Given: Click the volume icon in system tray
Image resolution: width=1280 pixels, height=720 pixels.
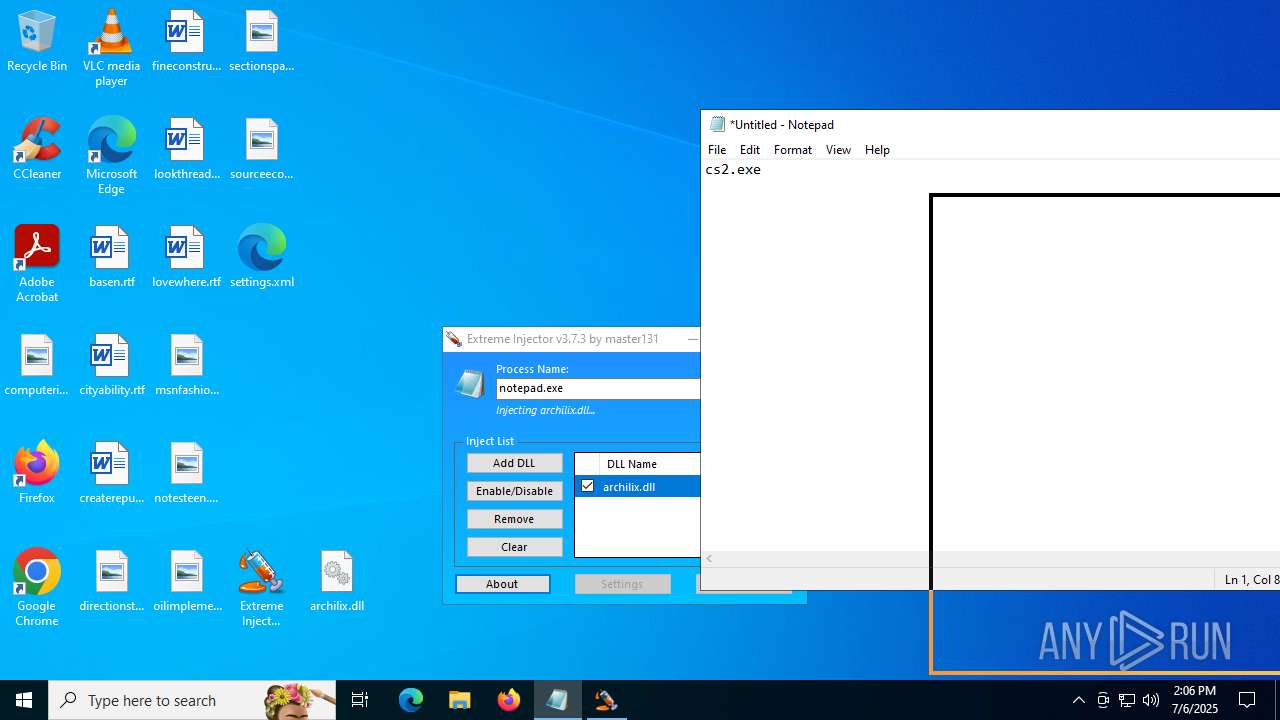Looking at the screenshot, I should (x=1151, y=700).
